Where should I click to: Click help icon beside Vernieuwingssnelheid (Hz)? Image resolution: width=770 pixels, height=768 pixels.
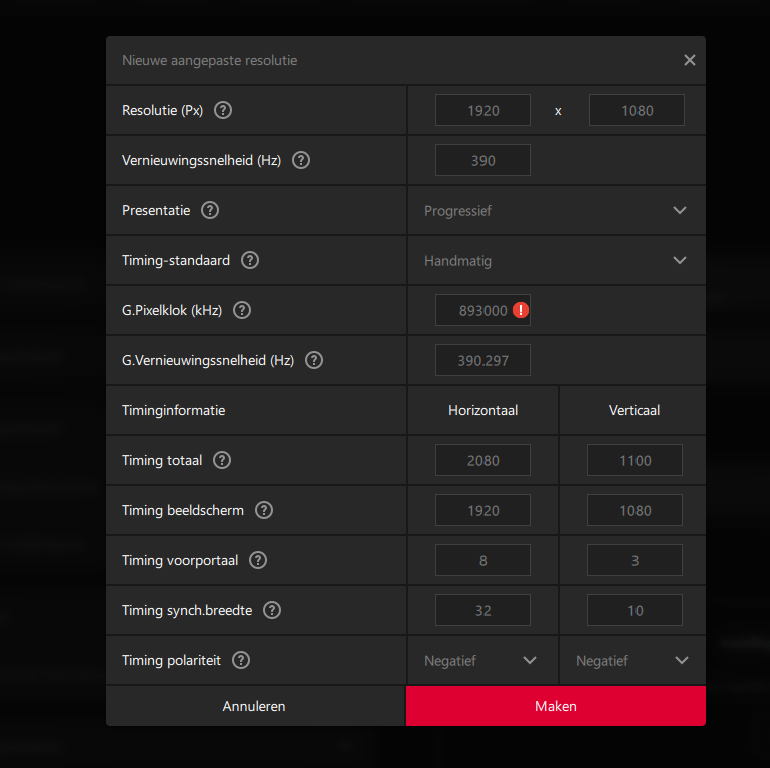[301, 160]
